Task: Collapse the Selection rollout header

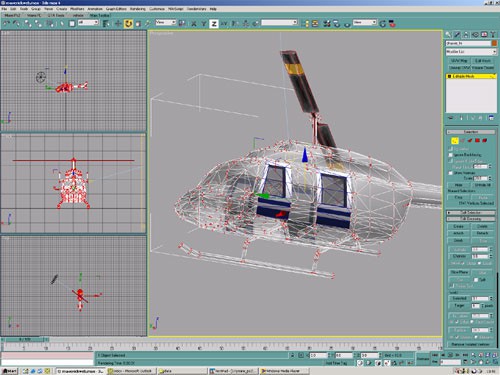Action: click(x=471, y=132)
